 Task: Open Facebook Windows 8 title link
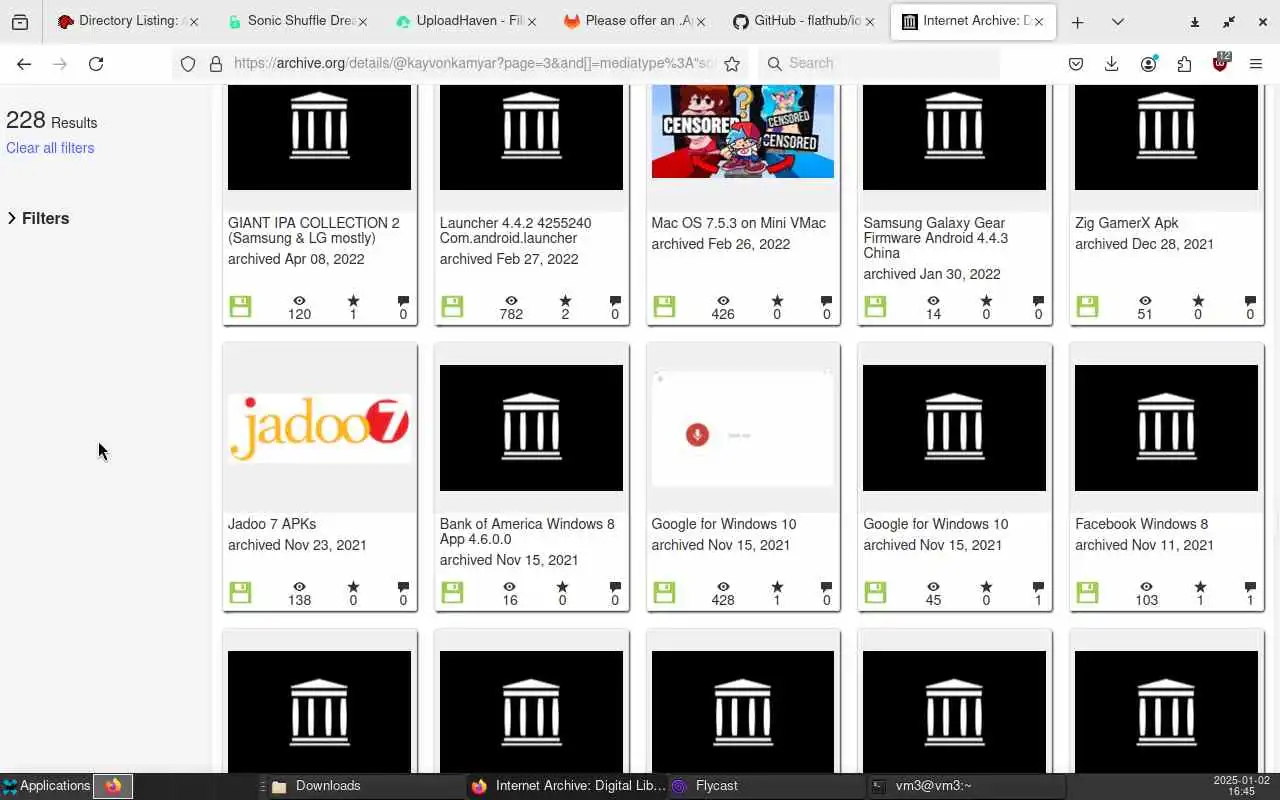(1141, 524)
